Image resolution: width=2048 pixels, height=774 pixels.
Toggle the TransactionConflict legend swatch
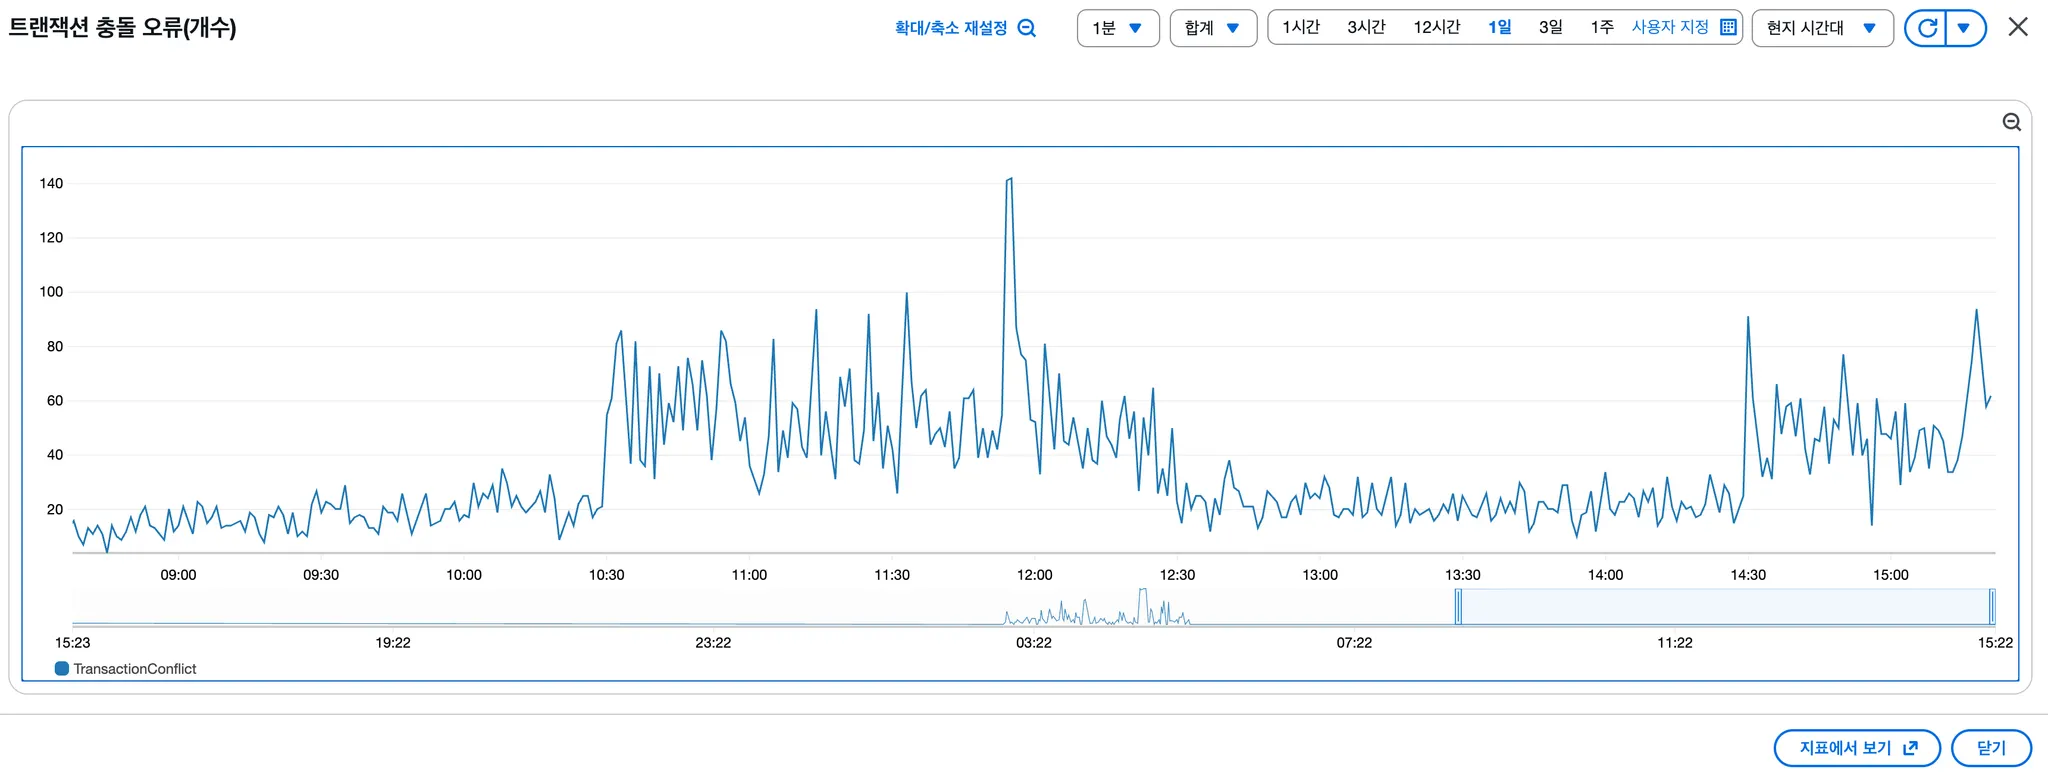point(62,668)
